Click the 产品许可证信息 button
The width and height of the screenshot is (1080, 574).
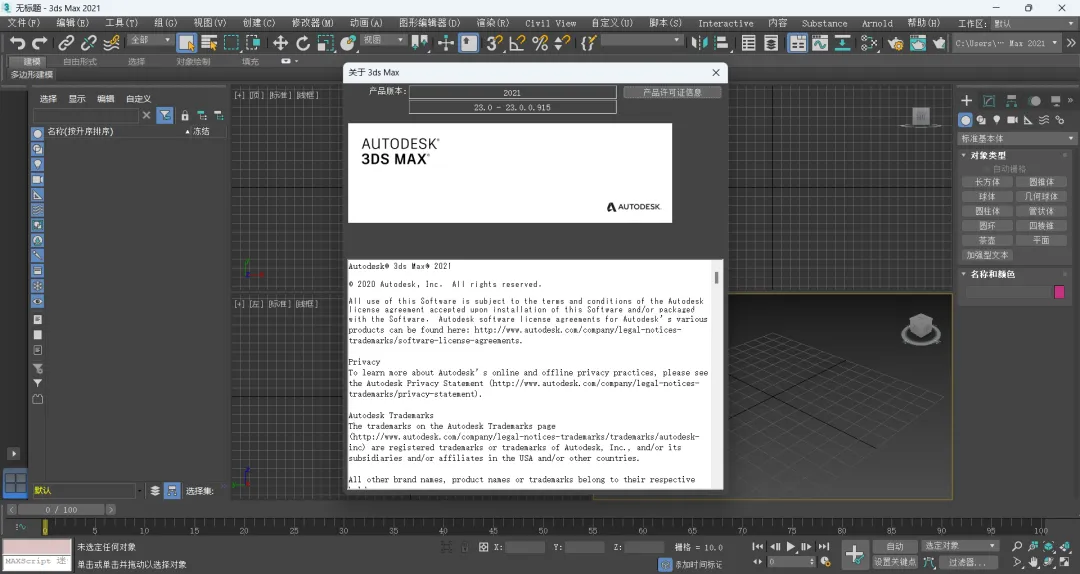672,92
